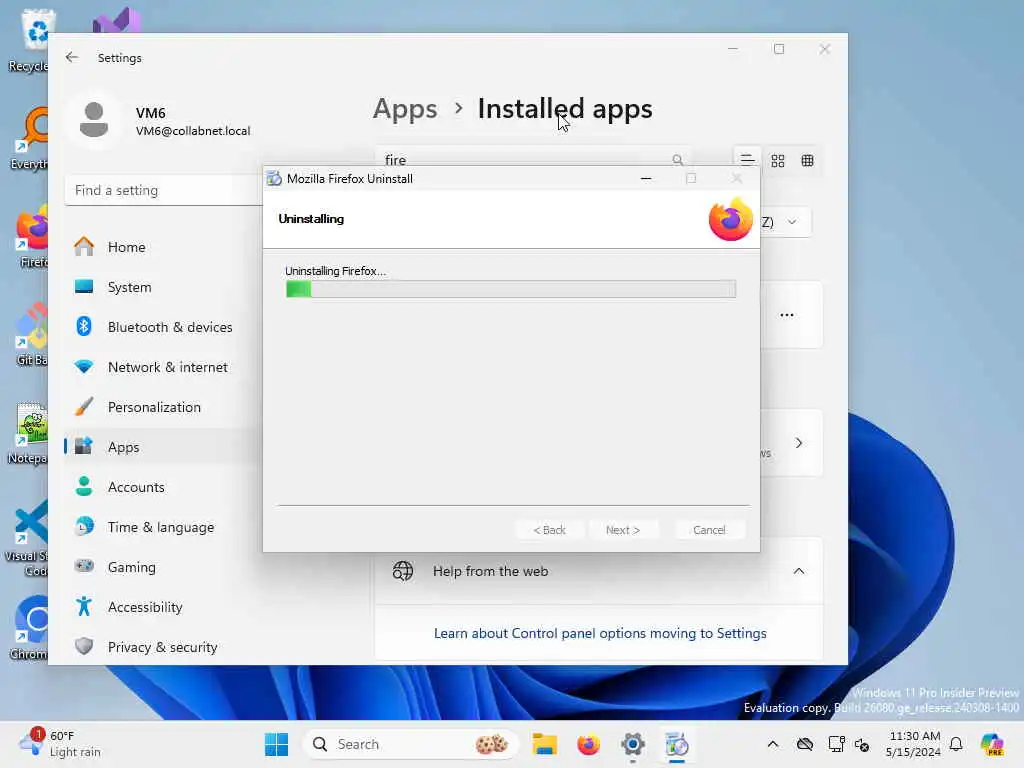The height and width of the screenshot is (768, 1024).
Task: Collapse the Help from the web section
Action: coord(799,571)
